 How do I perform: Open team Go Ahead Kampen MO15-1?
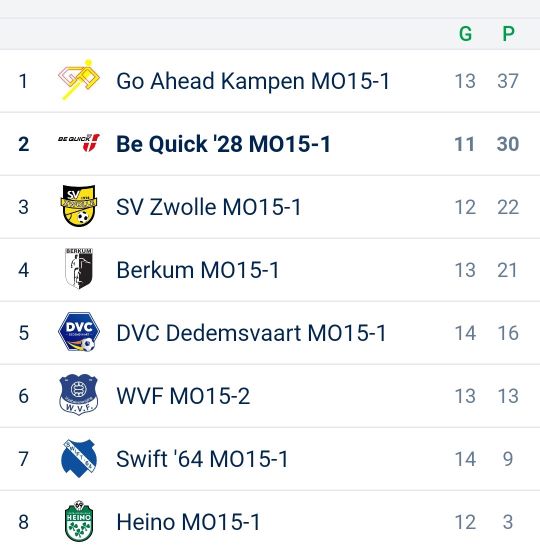pyautogui.click(x=253, y=81)
